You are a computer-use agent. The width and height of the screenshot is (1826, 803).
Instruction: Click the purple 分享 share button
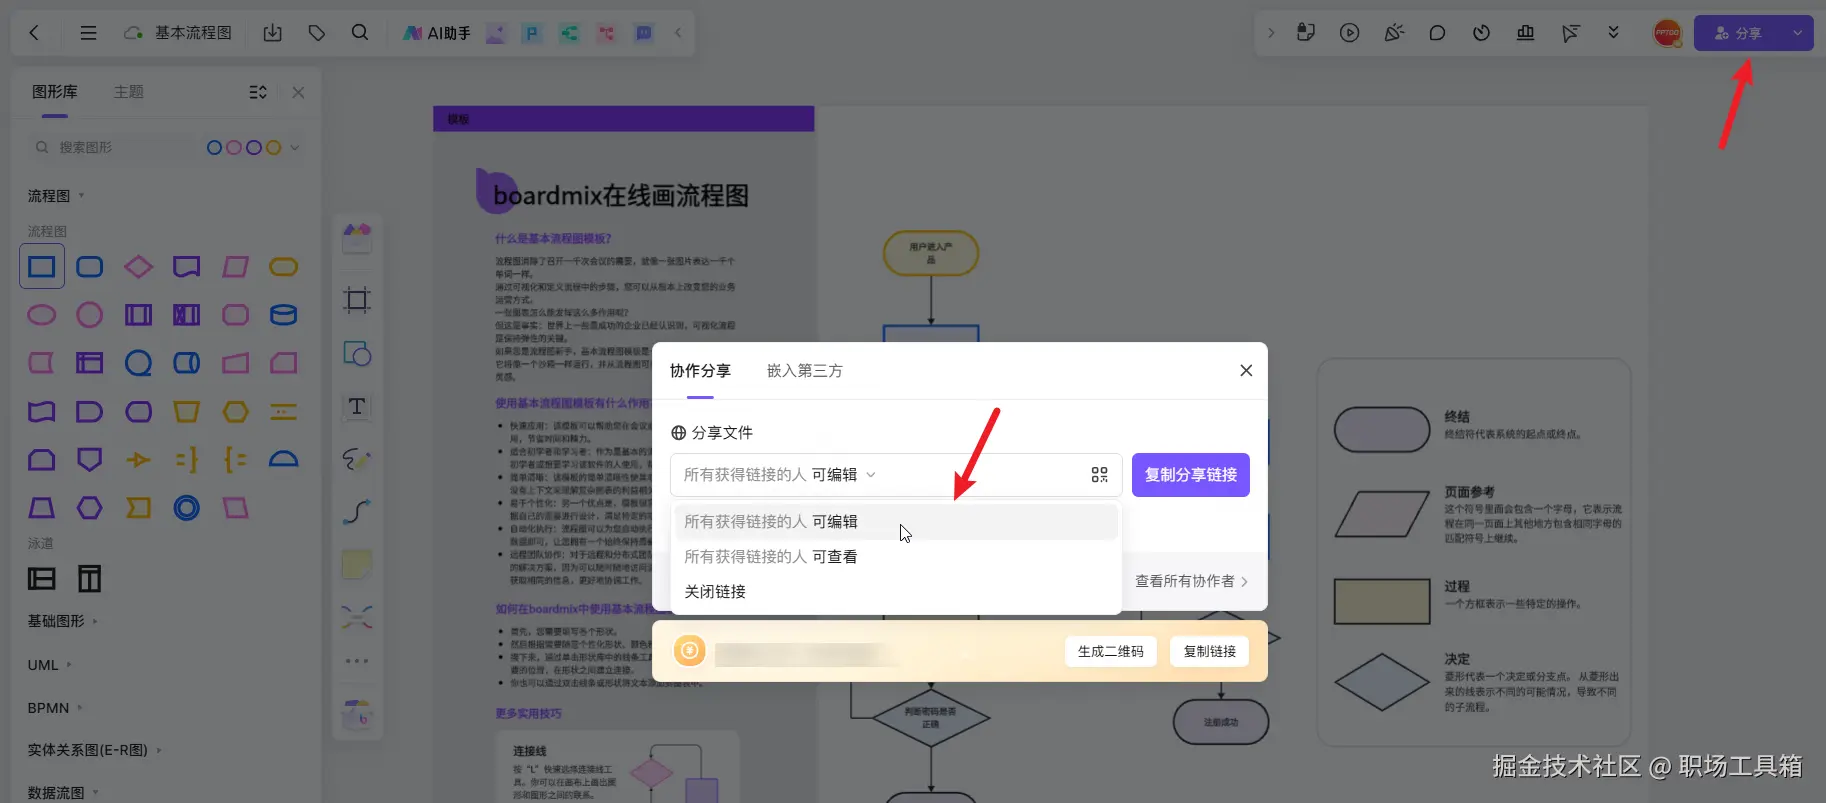click(x=1738, y=33)
